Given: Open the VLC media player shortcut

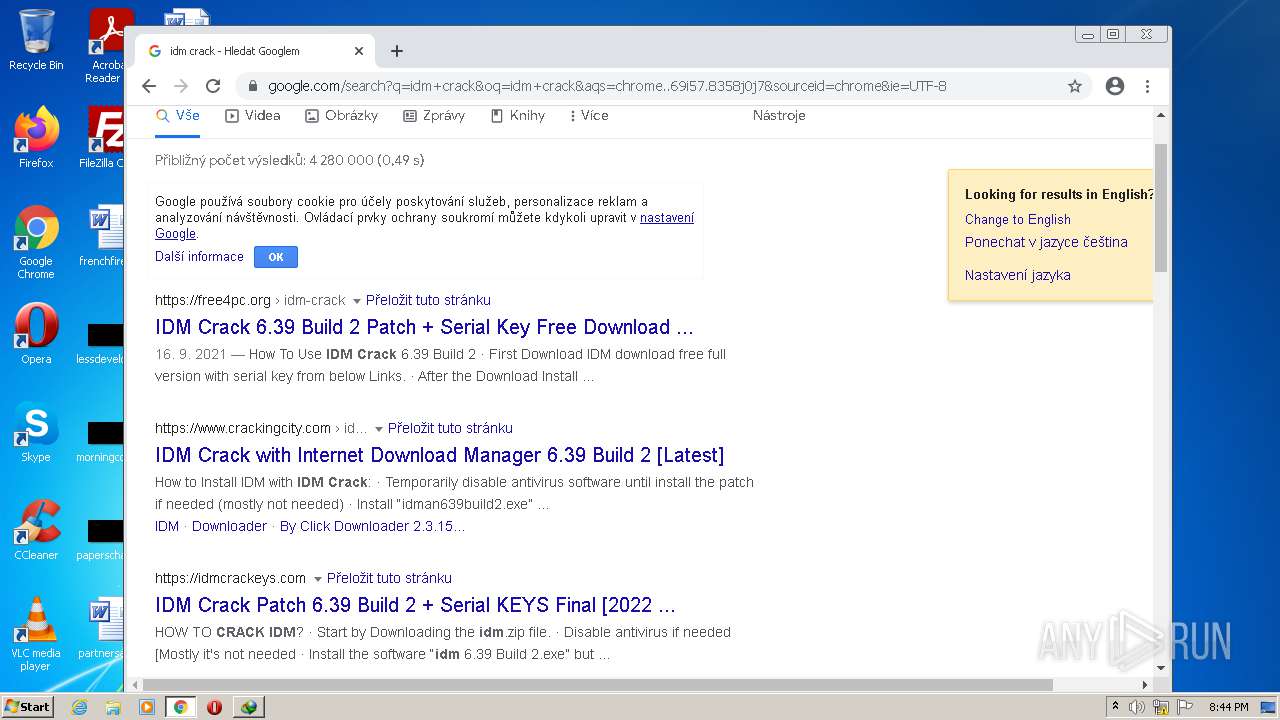Looking at the screenshot, I should [36, 634].
